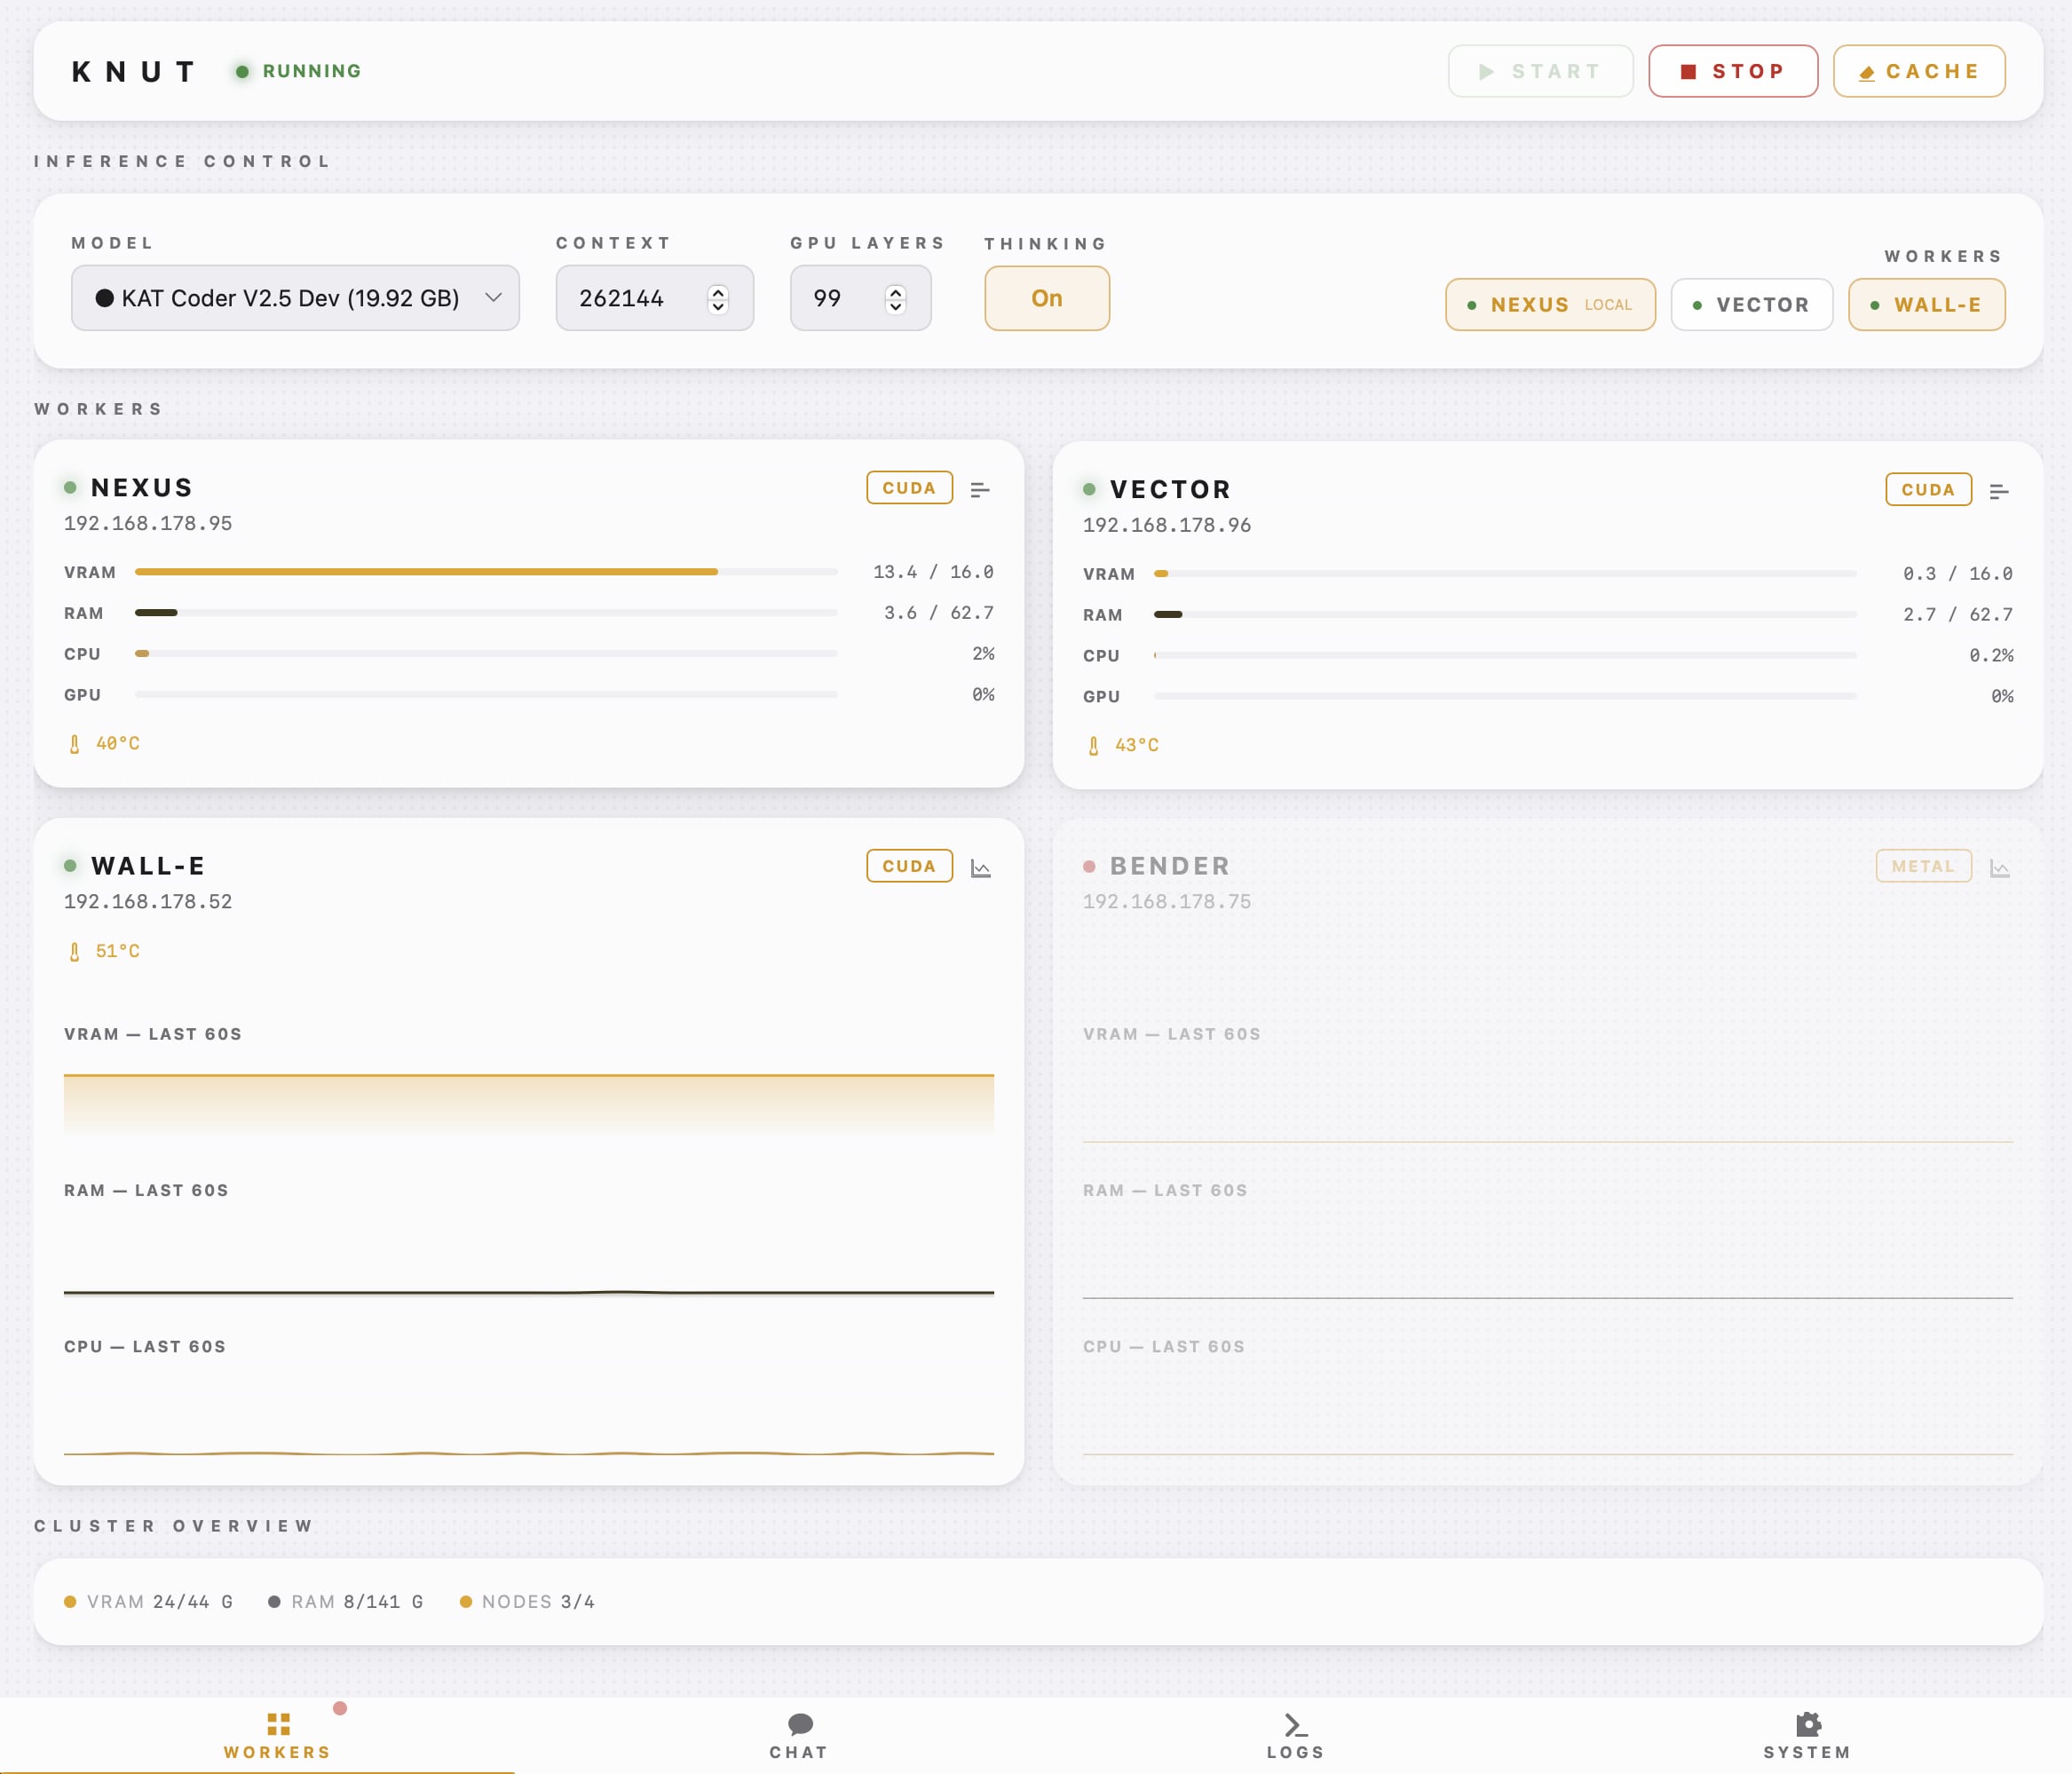This screenshot has height=1774, width=2072.
Task: Click BENDER card chart icon
Action: (1999, 868)
